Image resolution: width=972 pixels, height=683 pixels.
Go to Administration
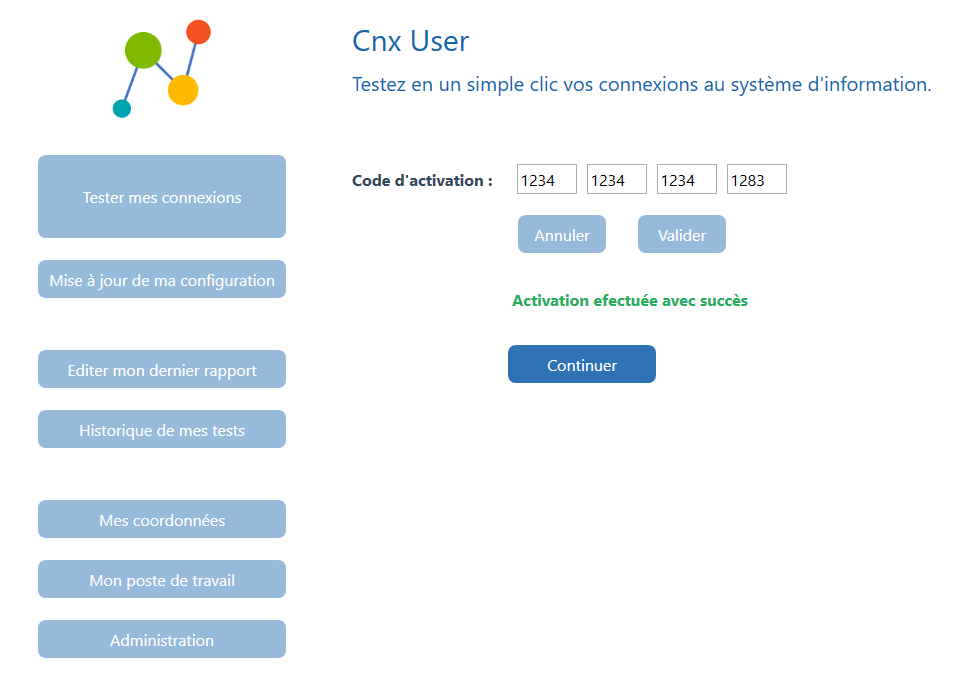[162, 639]
